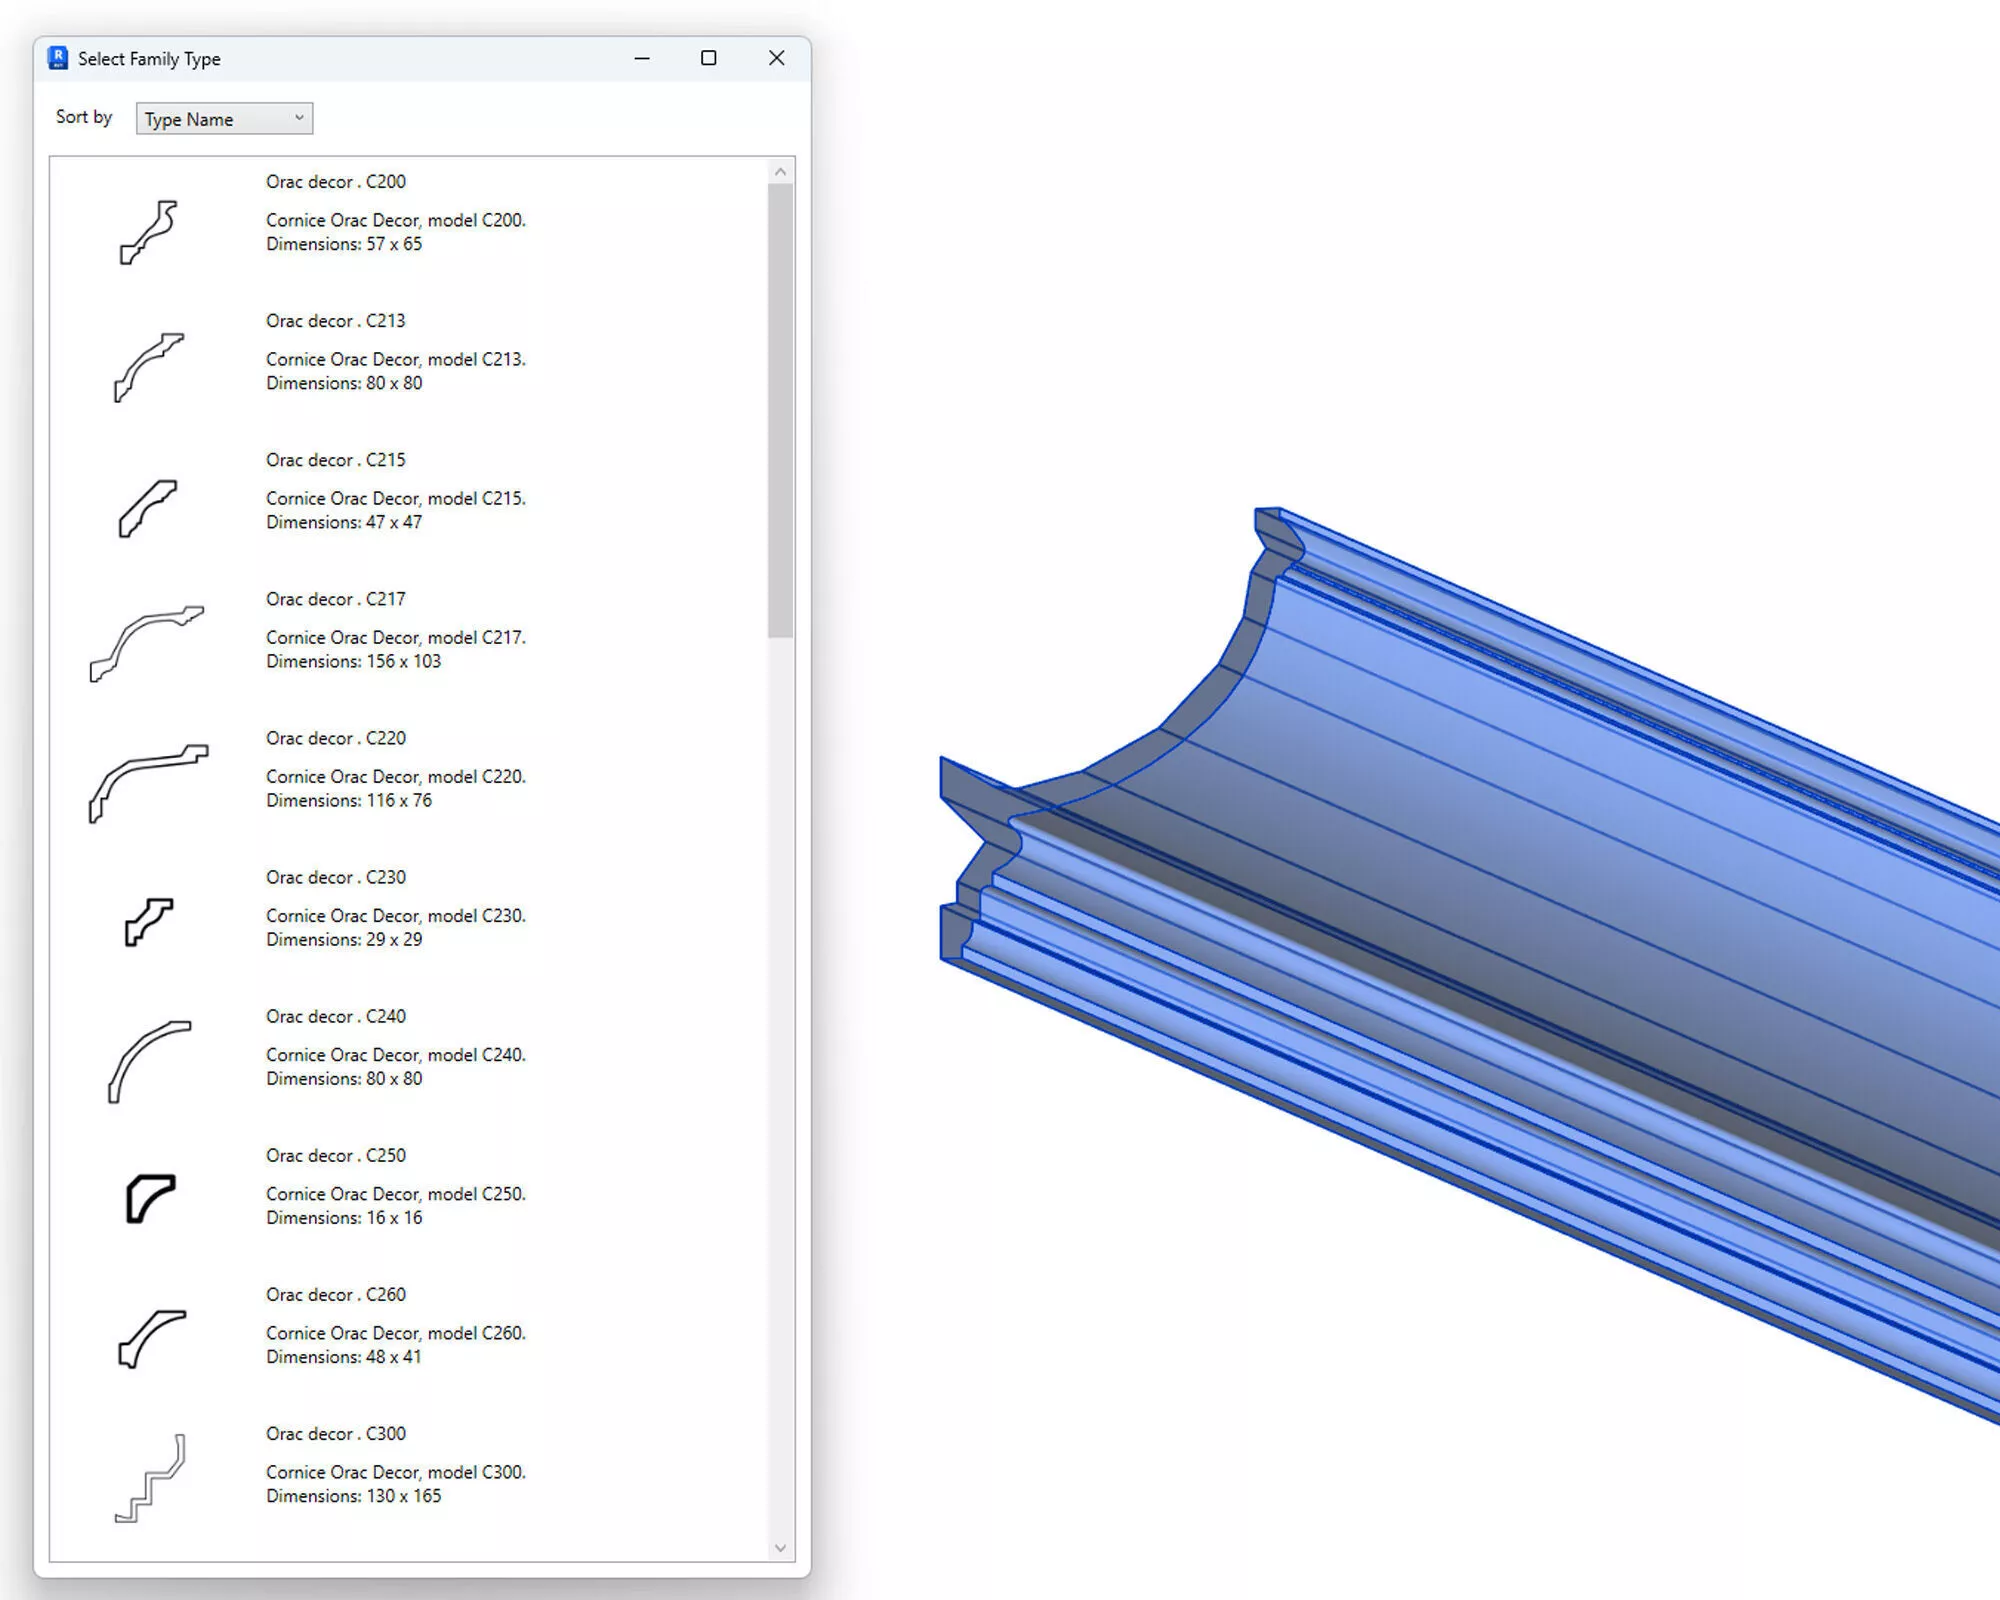Select the C250 cornice profile icon
The image size is (2000, 1600).
(151, 1198)
